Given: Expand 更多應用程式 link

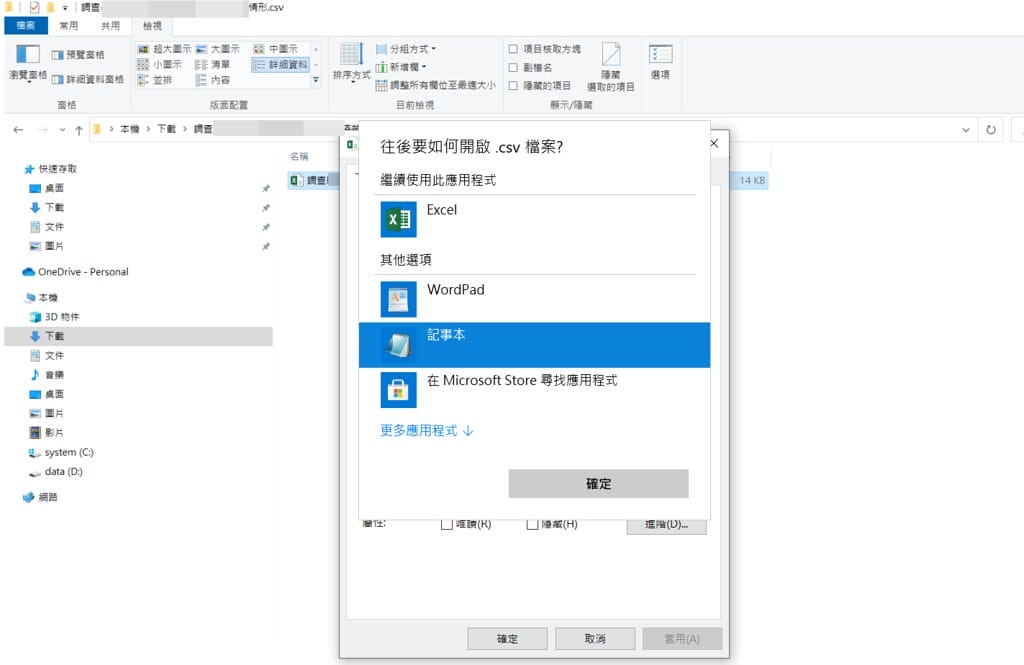Looking at the screenshot, I should 426,430.
